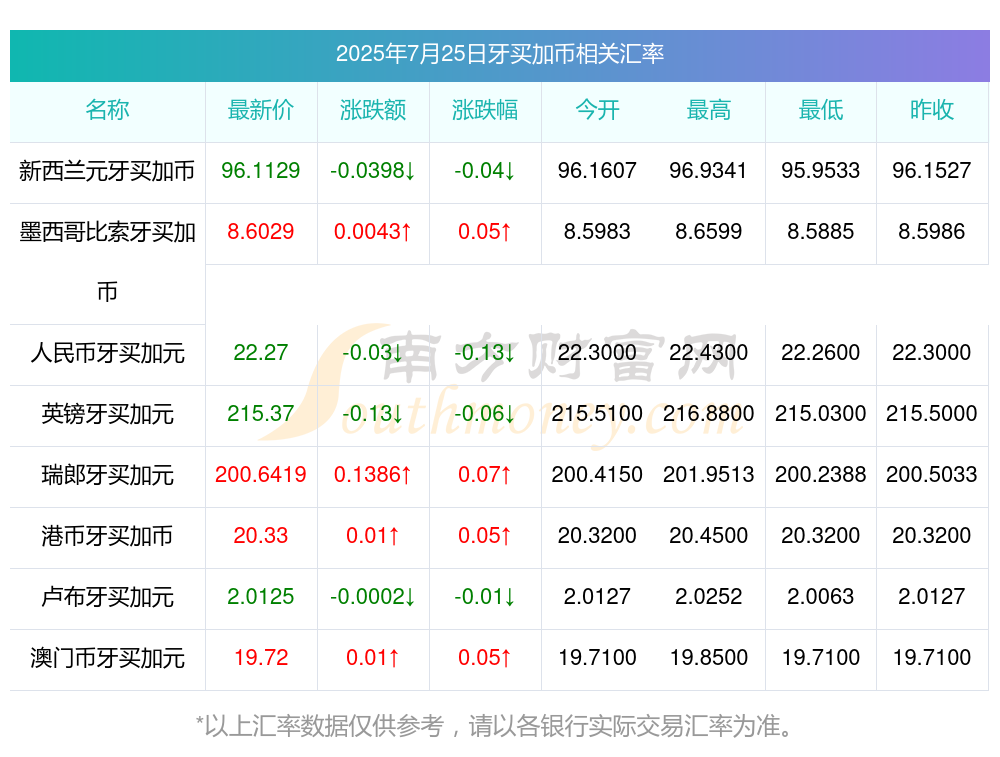Select the 昨收 column header
This screenshot has width=1000, height=757.
click(932, 110)
